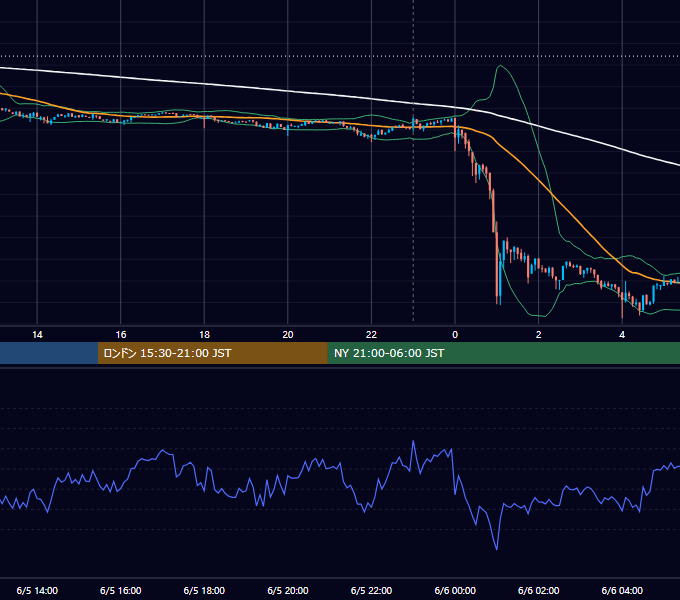
Task: Click hour label 16 on price chart axis
Action: click(x=121, y=335)
